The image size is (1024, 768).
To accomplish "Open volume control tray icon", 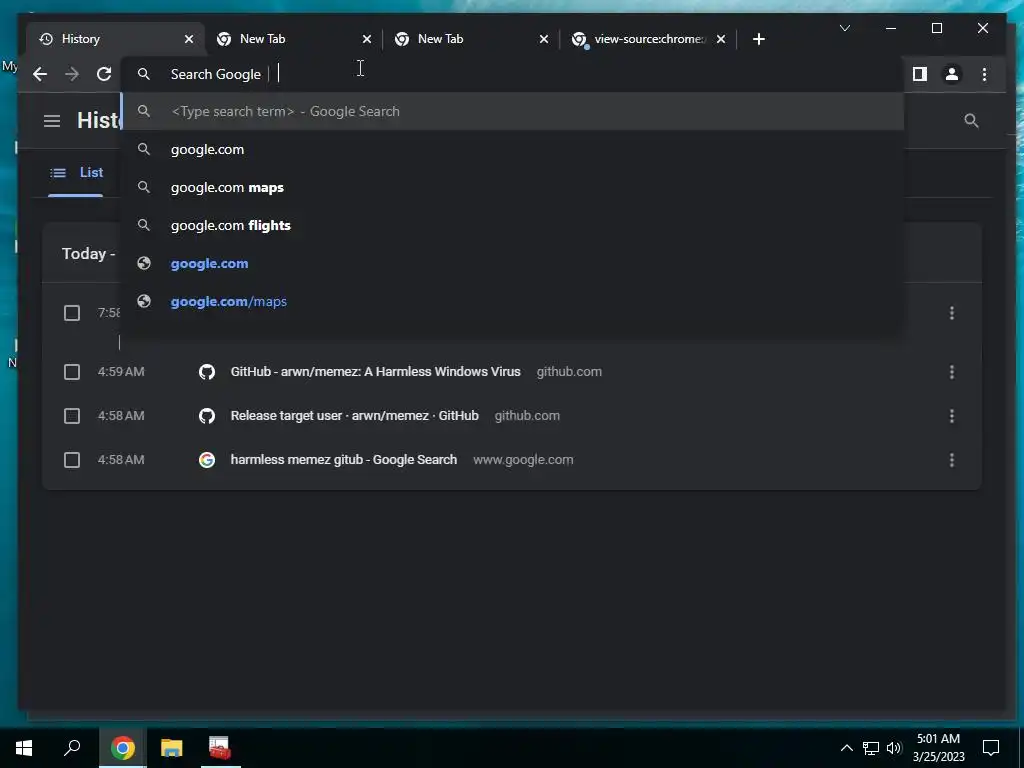I will click(894, 748).
